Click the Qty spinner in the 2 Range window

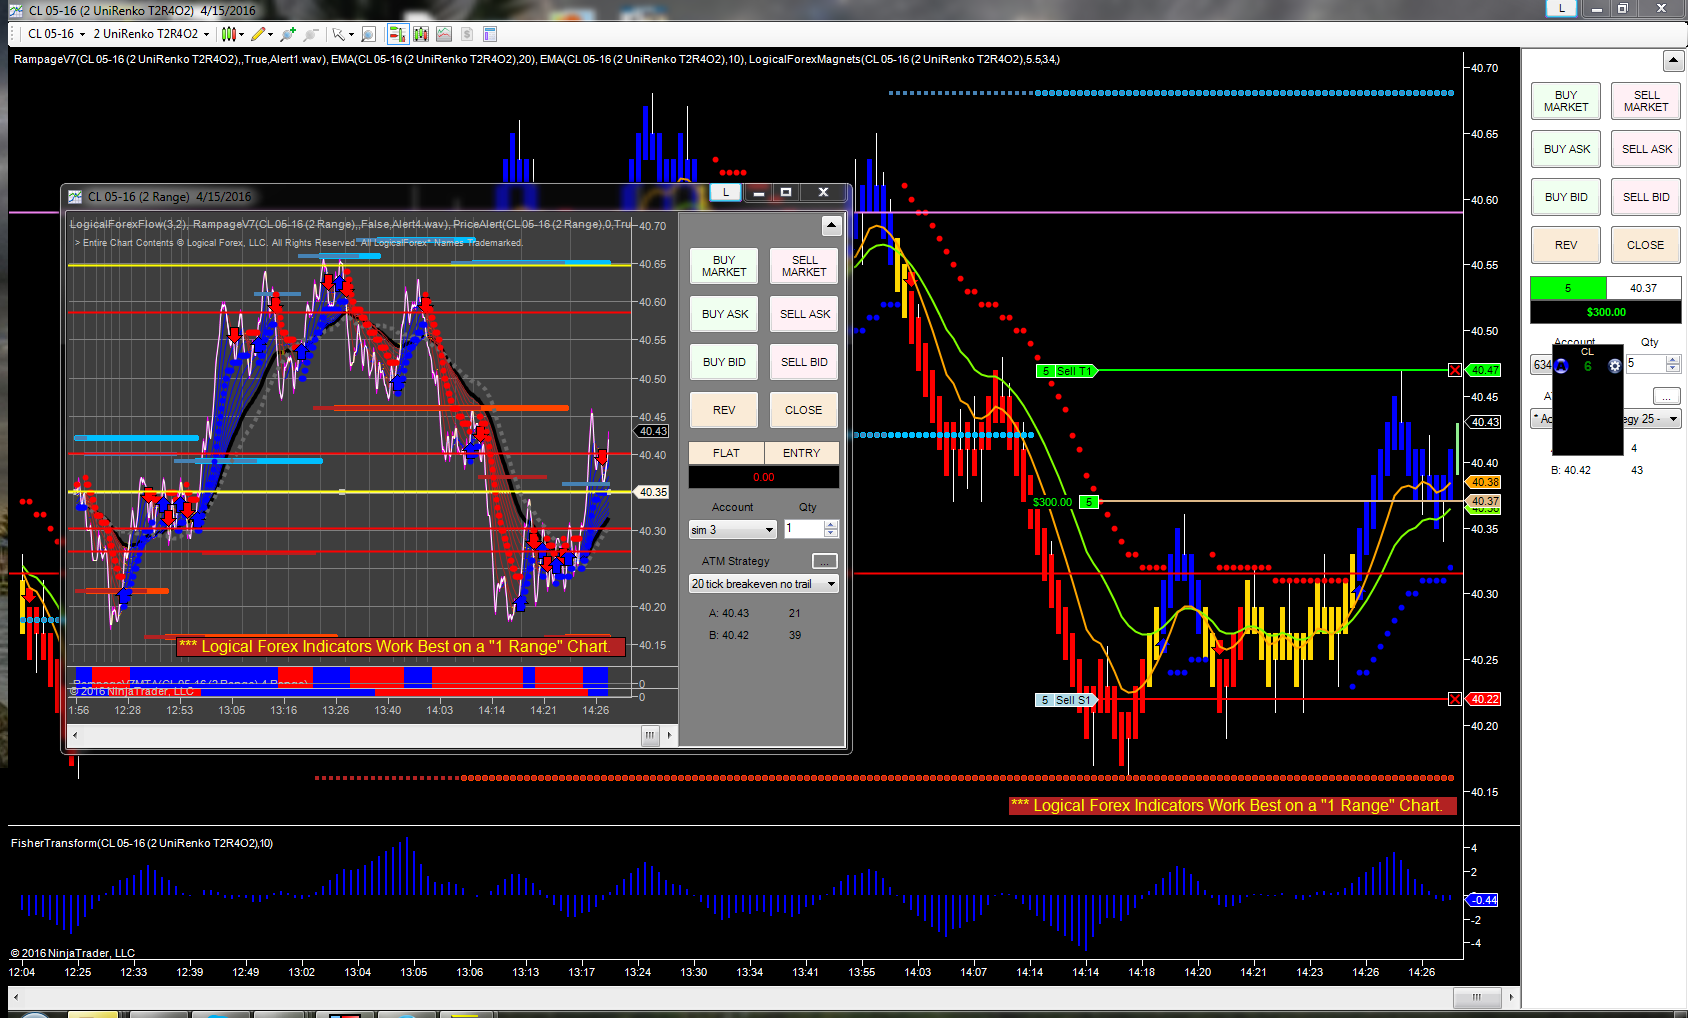coord(831,529)
